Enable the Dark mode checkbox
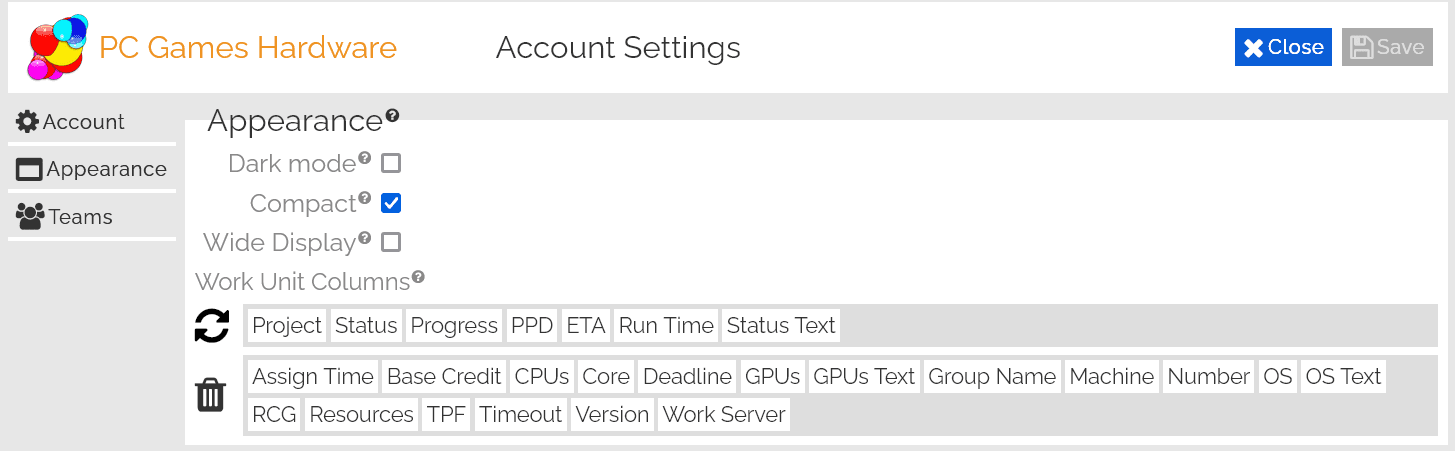Image resolution: width=1455 pixels, height=451 pixels. click(x=391, y=163)
